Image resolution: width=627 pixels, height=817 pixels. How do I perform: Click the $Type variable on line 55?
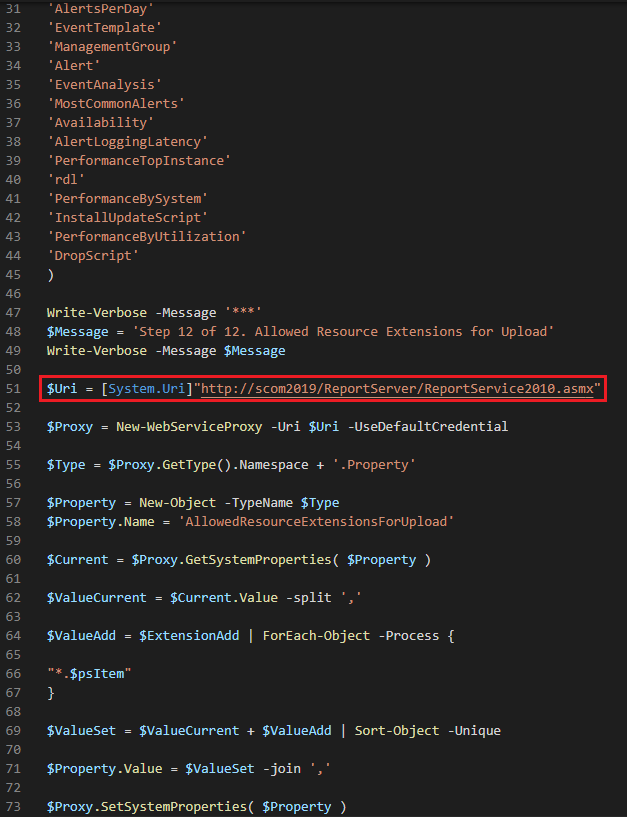coord(66,465)
